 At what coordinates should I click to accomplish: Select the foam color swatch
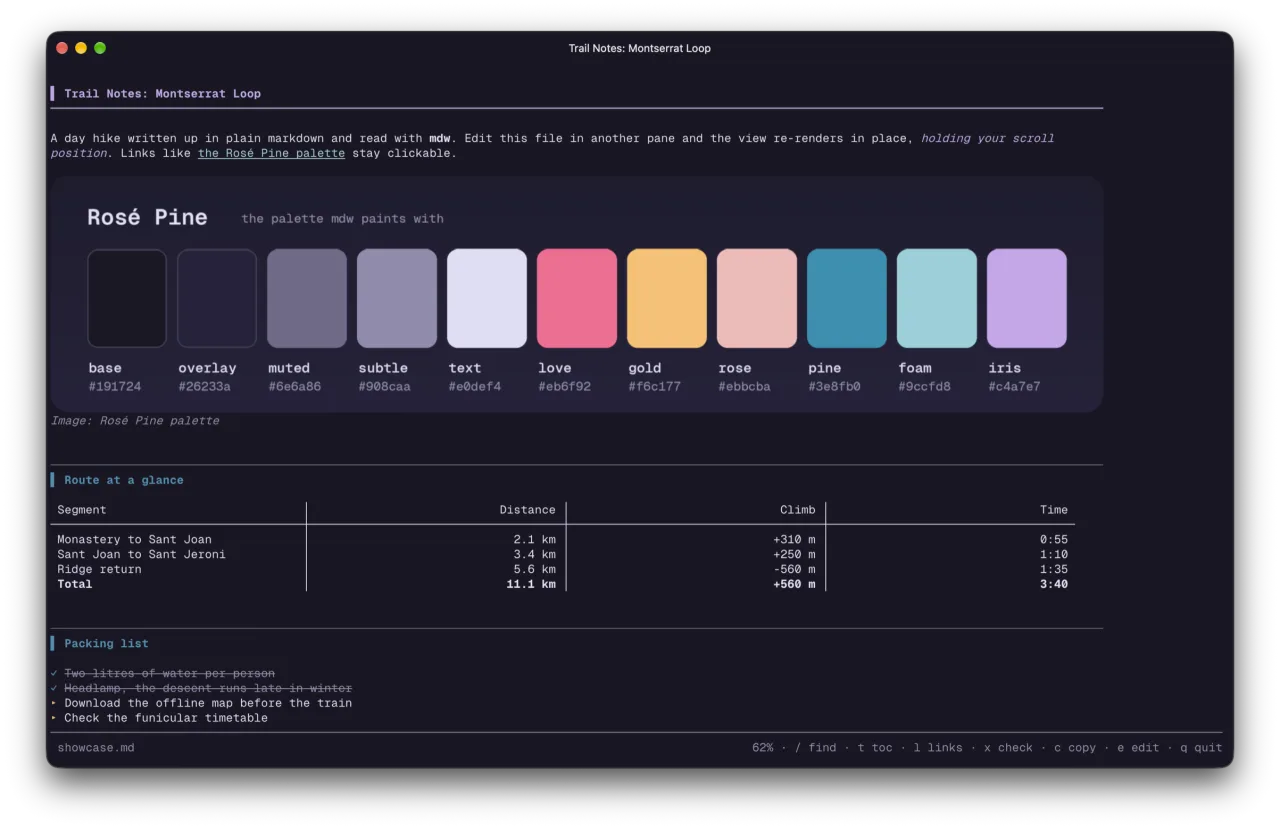[x=937, y=298]
